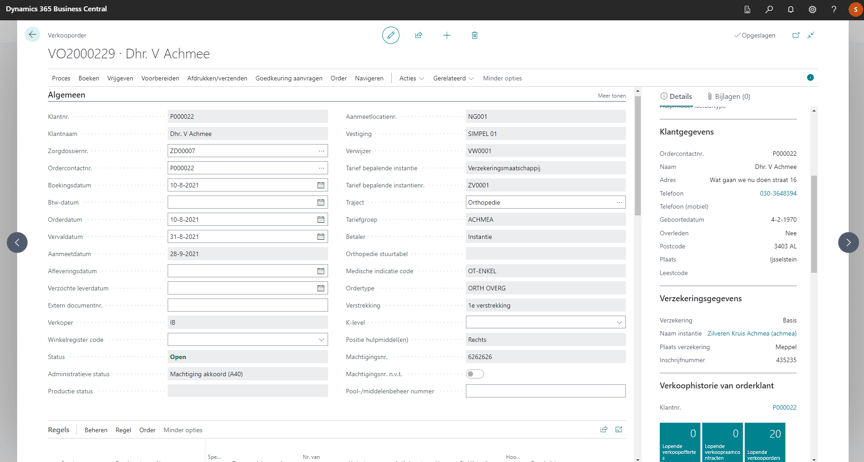Click the green info indicator icon
Viewport: 864px width, 462px height.
pyautogui.click(x=810, y=78)
